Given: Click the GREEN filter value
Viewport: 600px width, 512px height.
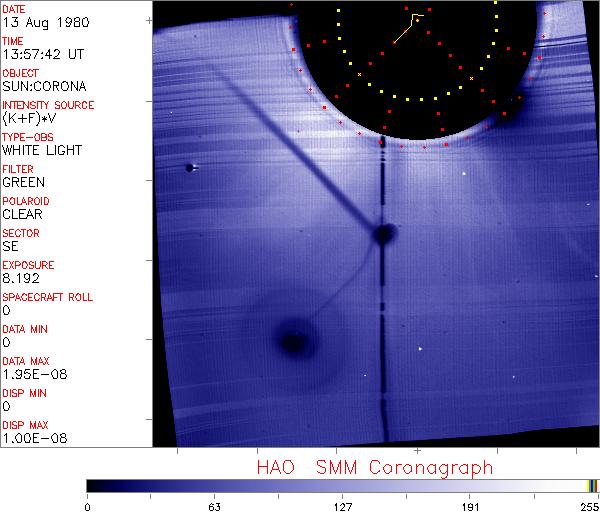Looking at the screenshot, I should (23, 182).
